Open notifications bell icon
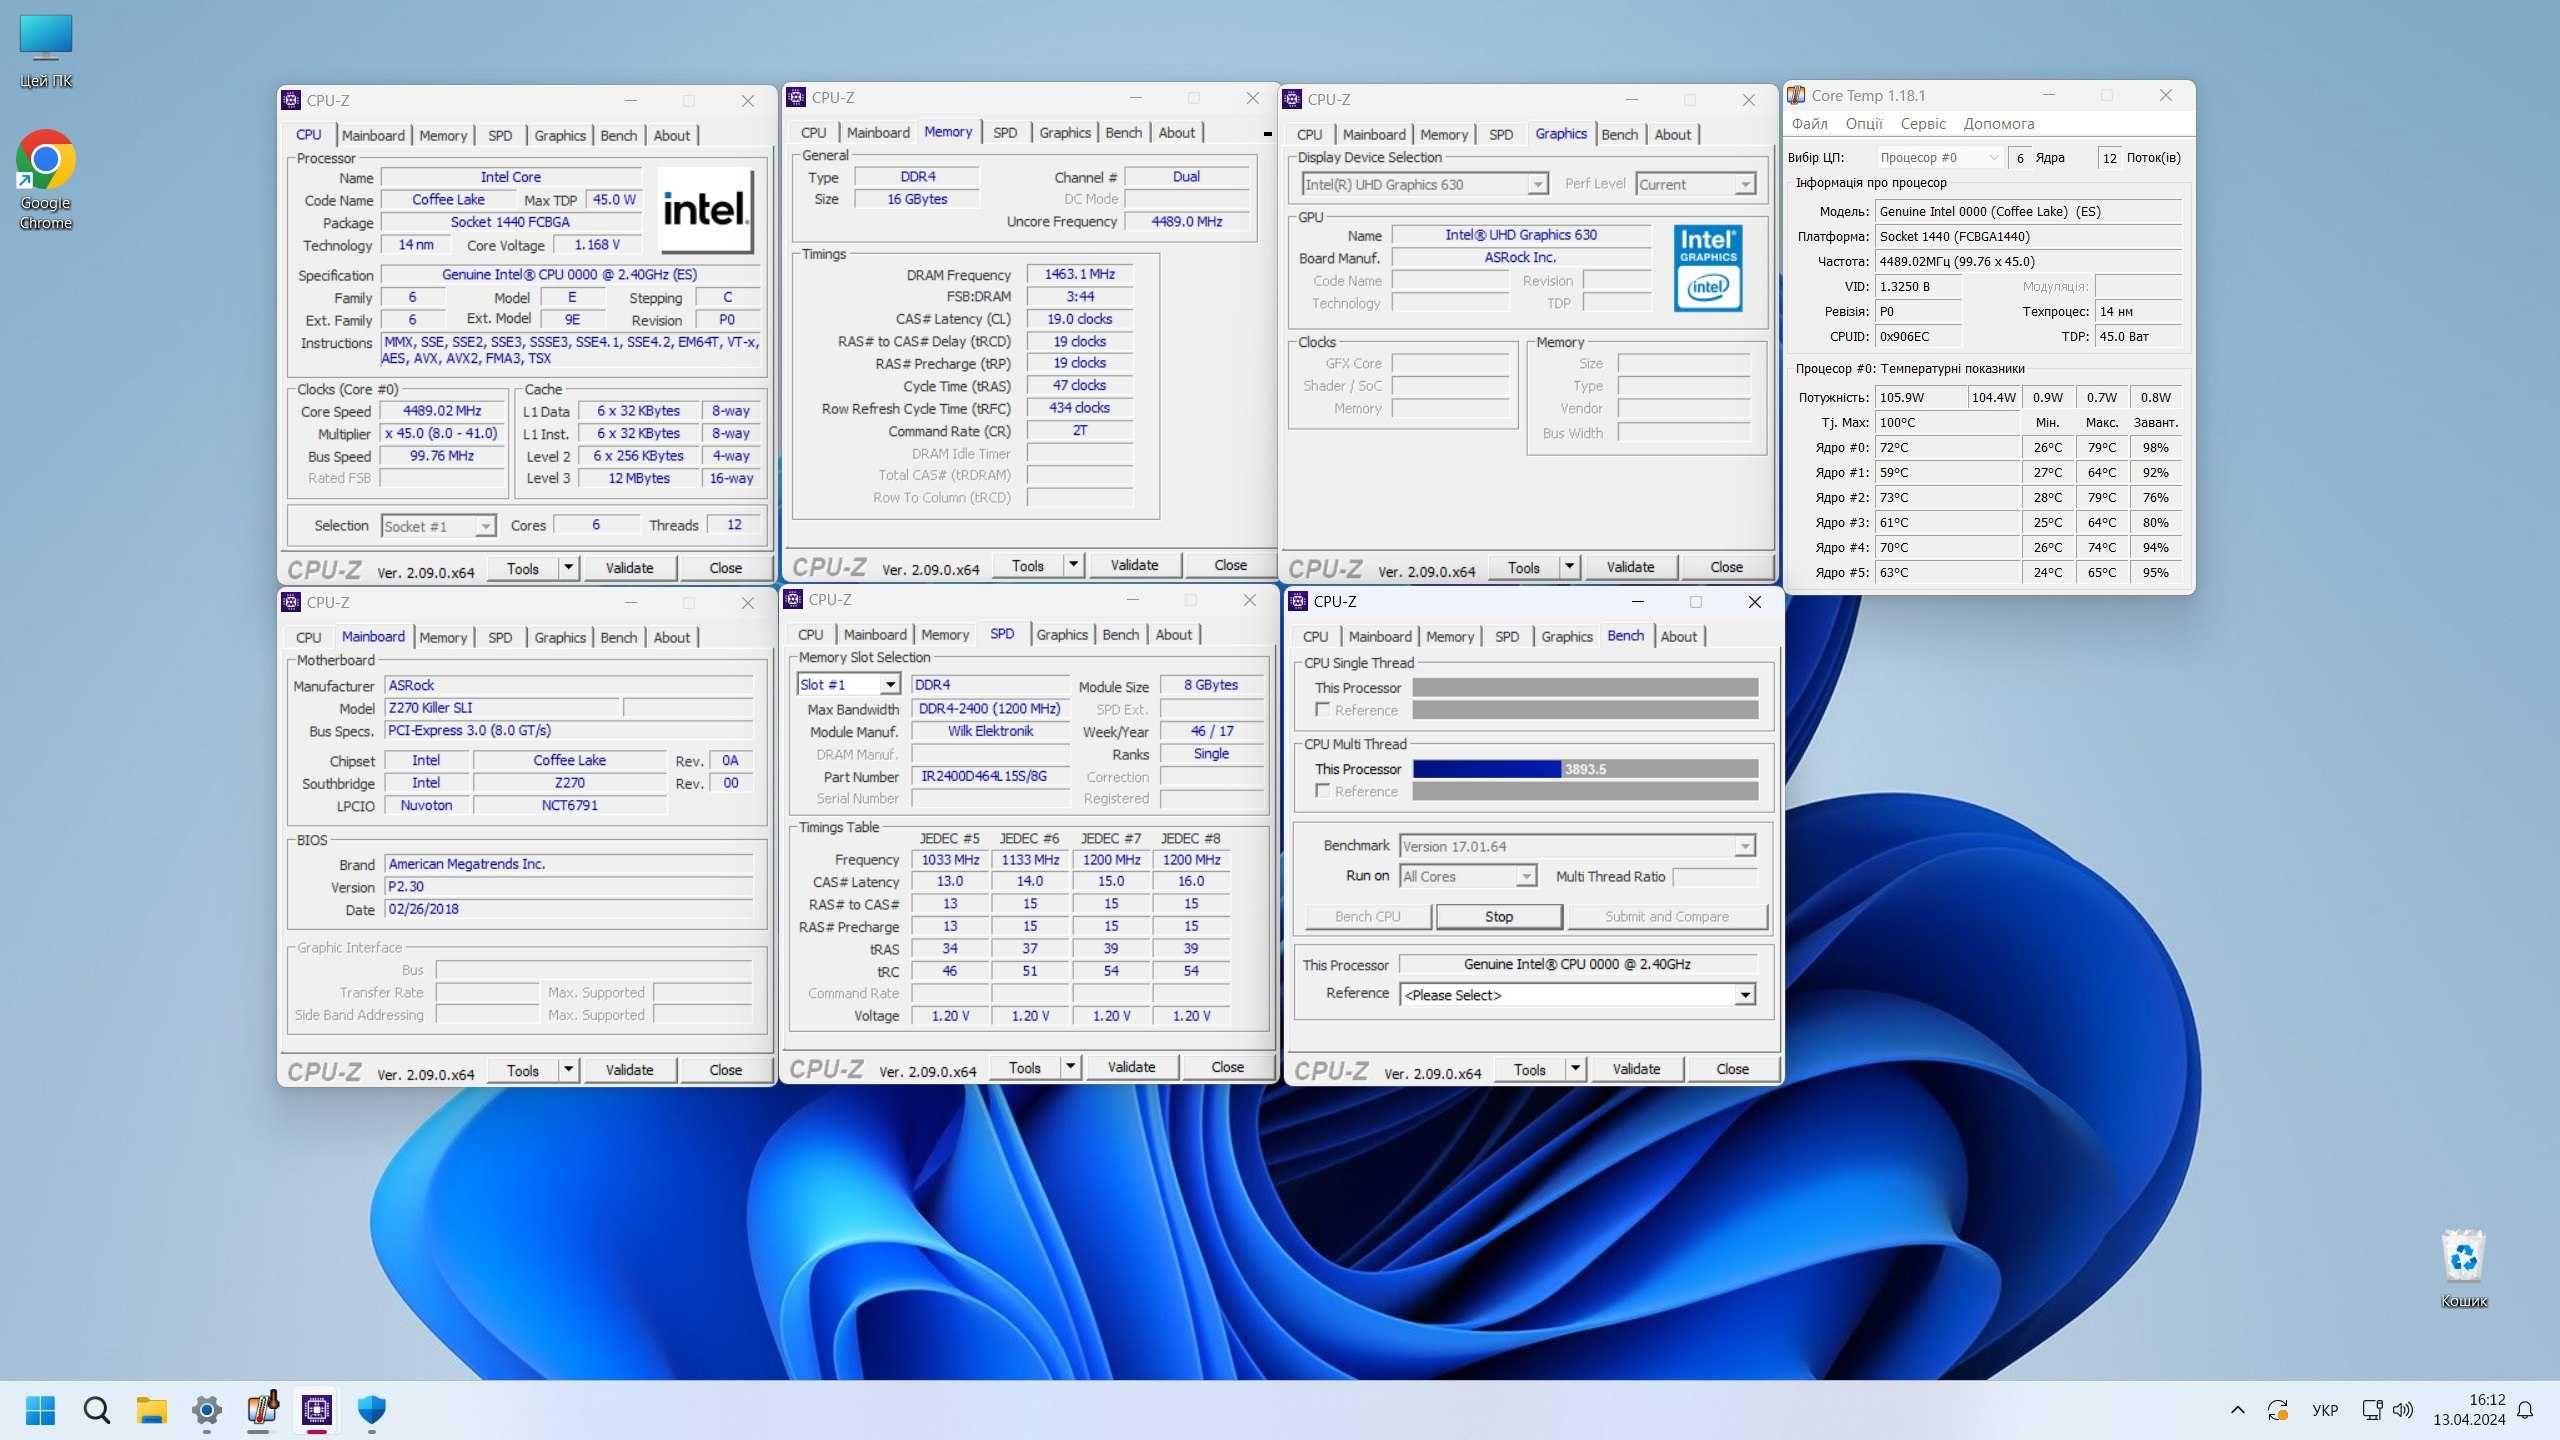 click(x=2525, y=1410)
